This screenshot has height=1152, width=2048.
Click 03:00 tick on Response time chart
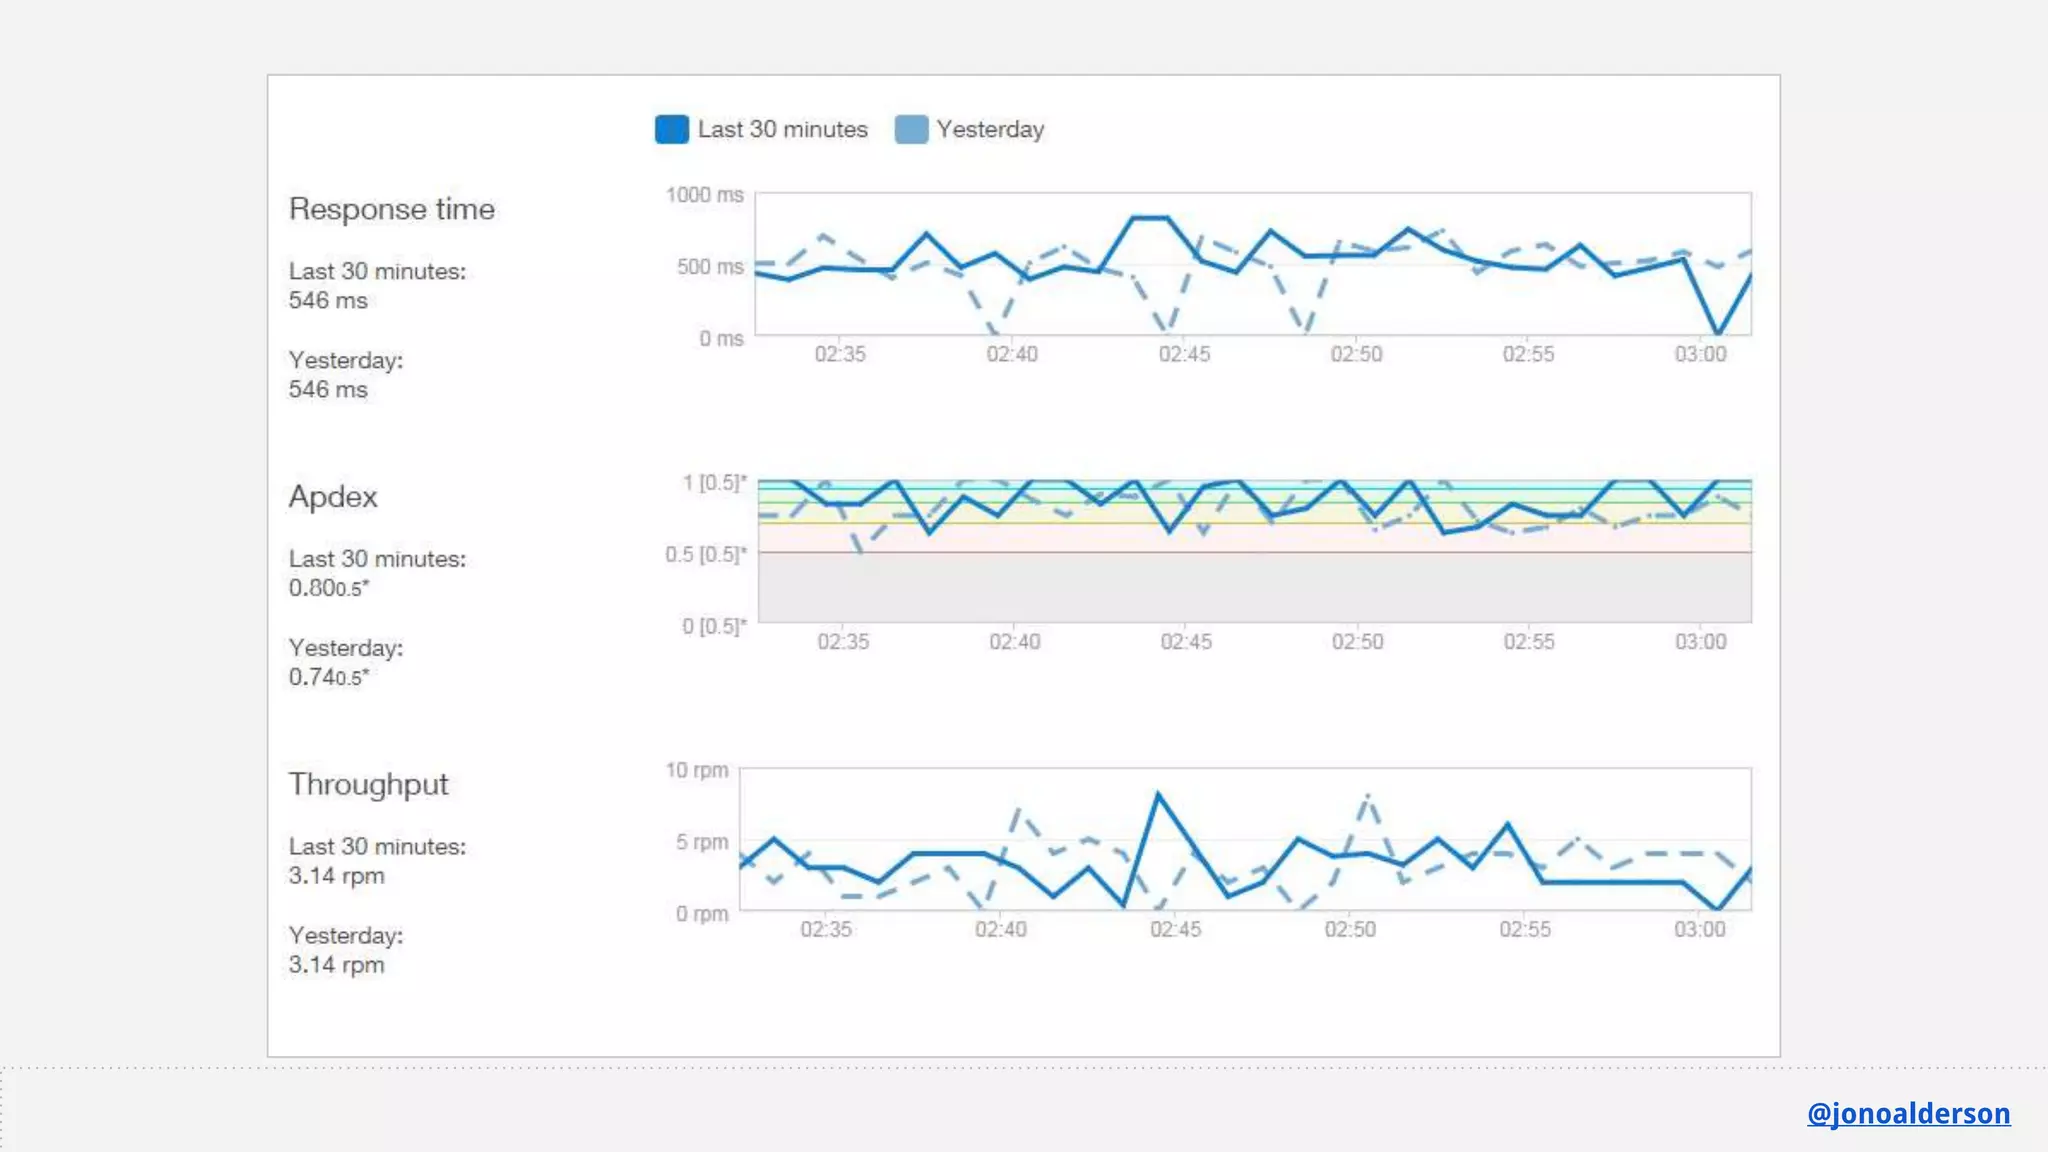tap(1700, 354)
